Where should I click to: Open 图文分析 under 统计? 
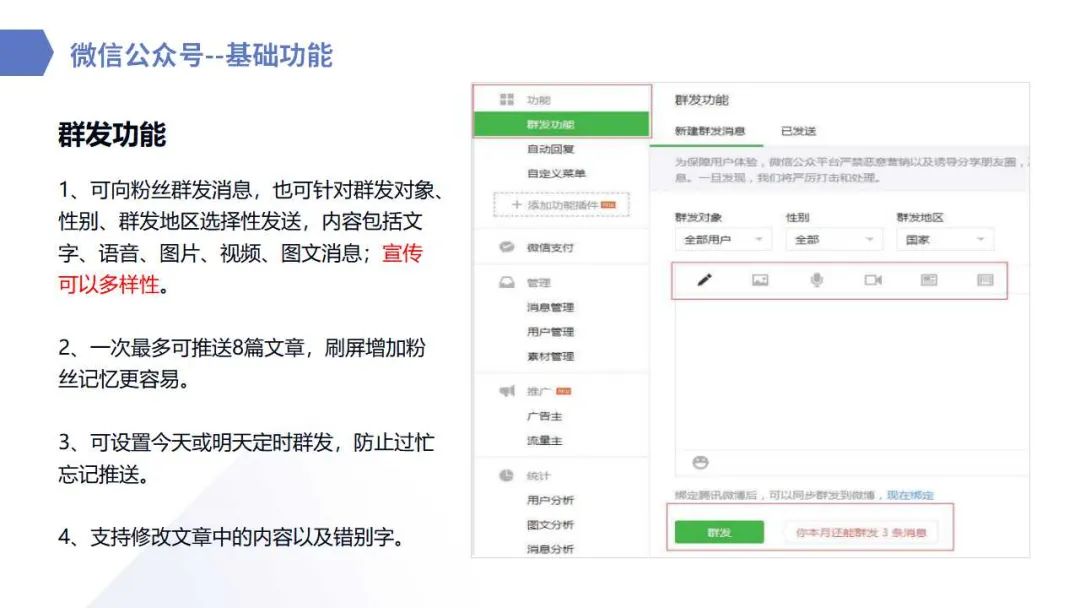click(x=550, y=525)
